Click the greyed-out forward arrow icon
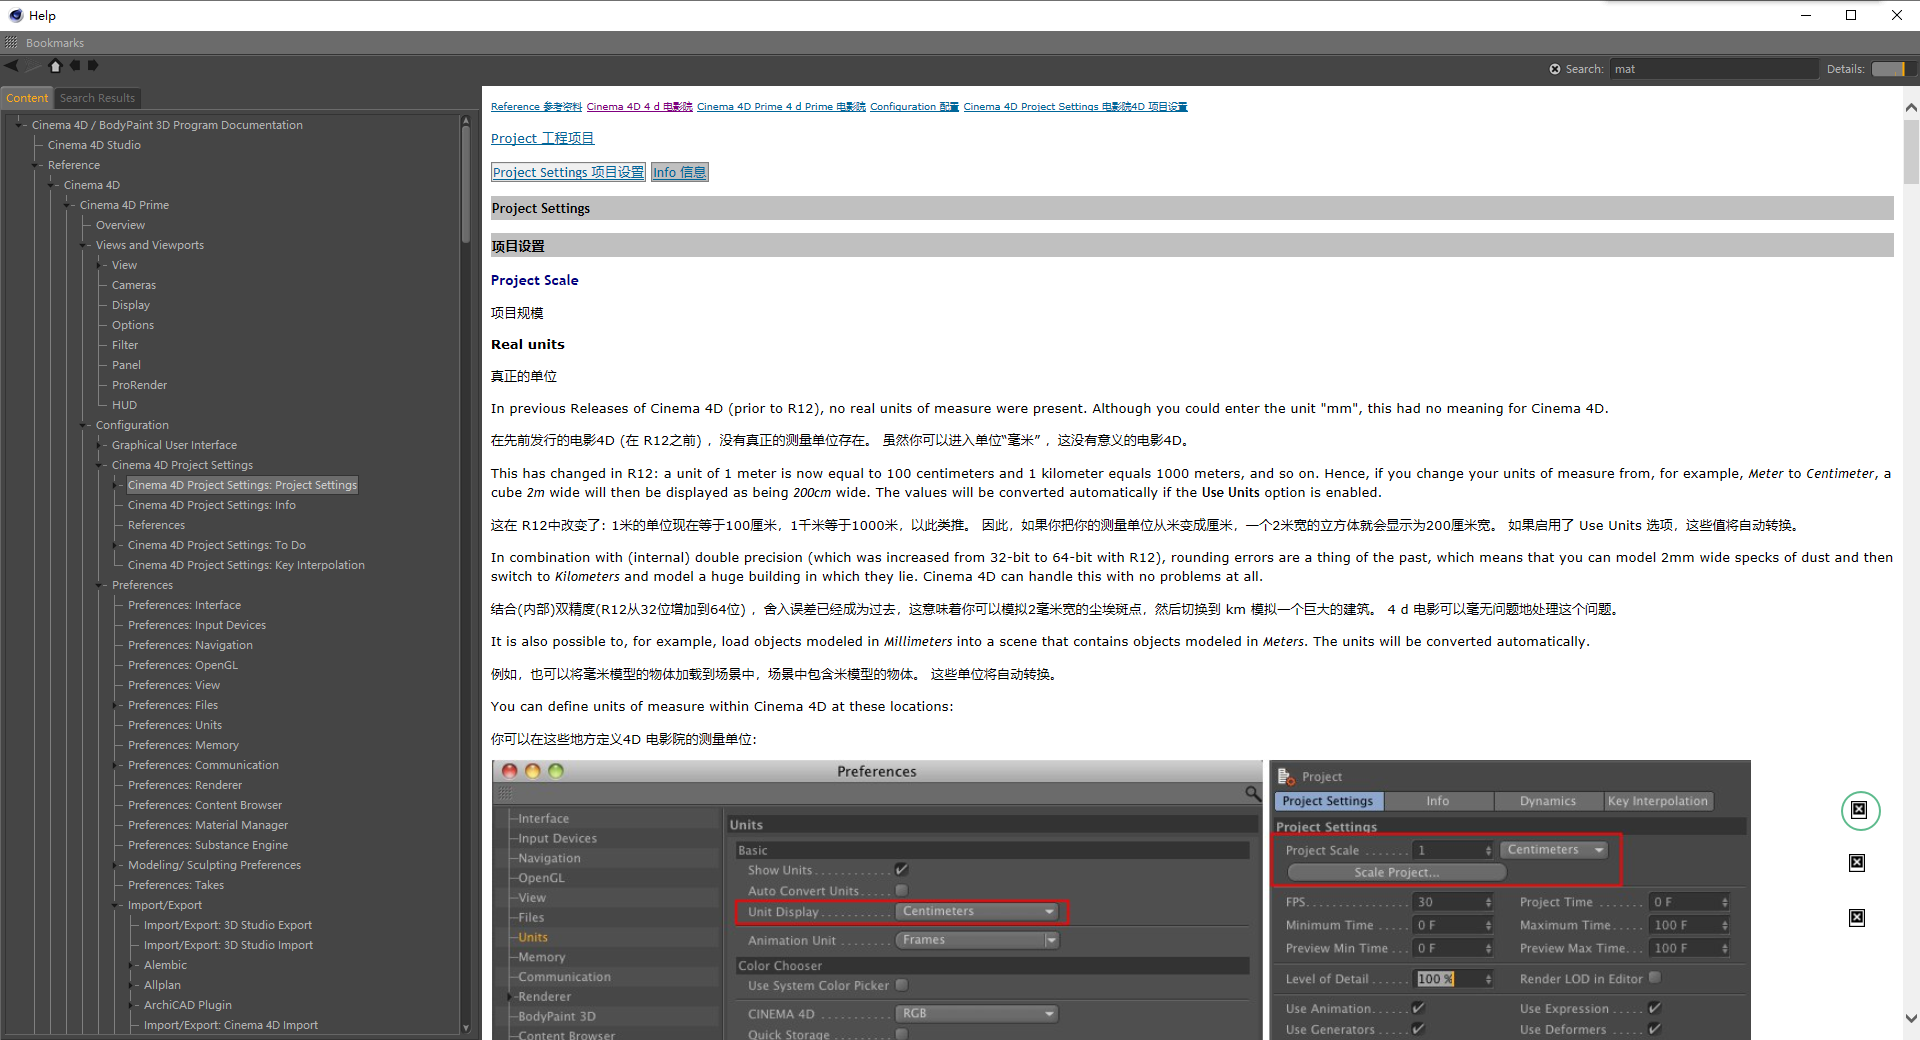The image size is (1920, 1040). coord(34,66)
